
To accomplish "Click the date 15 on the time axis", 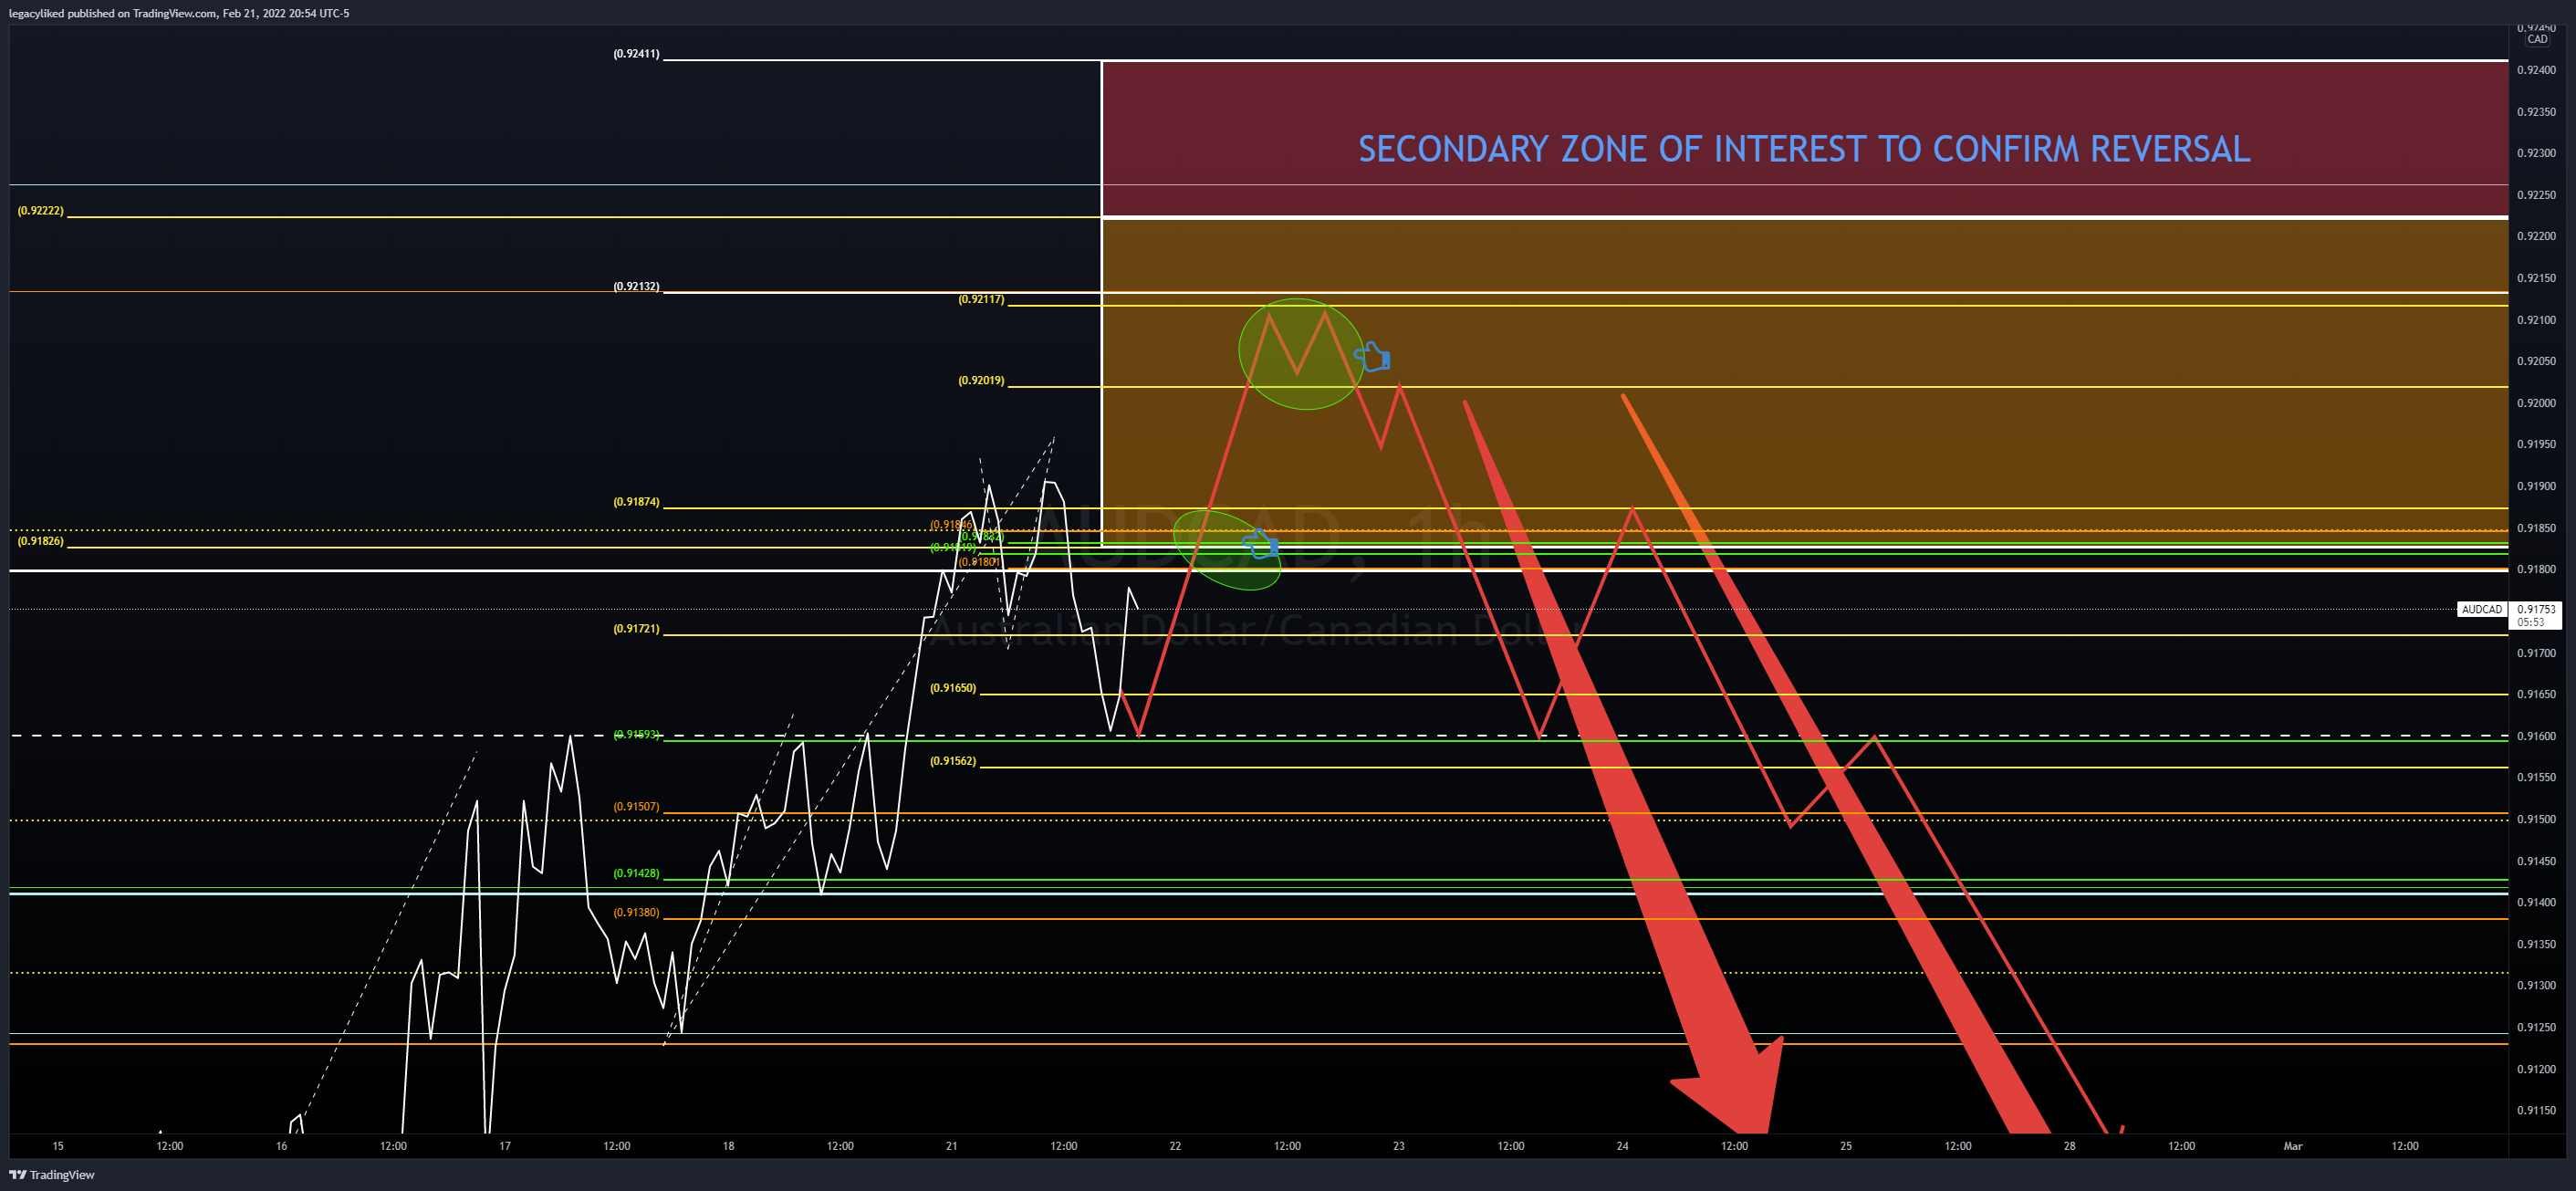I will 58,1146.
